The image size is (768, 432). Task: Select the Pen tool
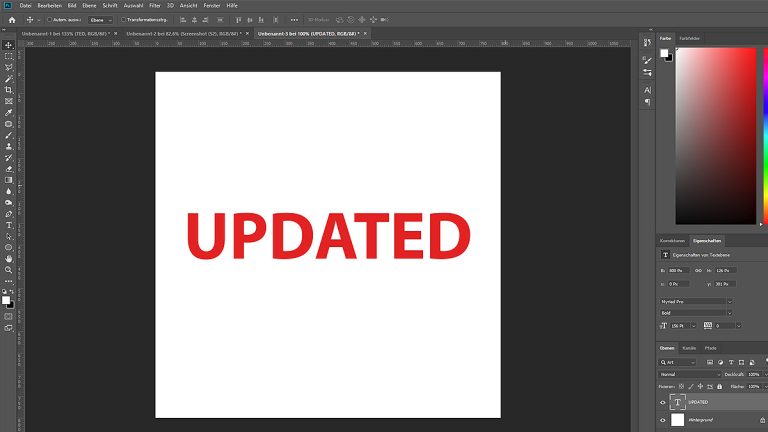click(8, 214)
